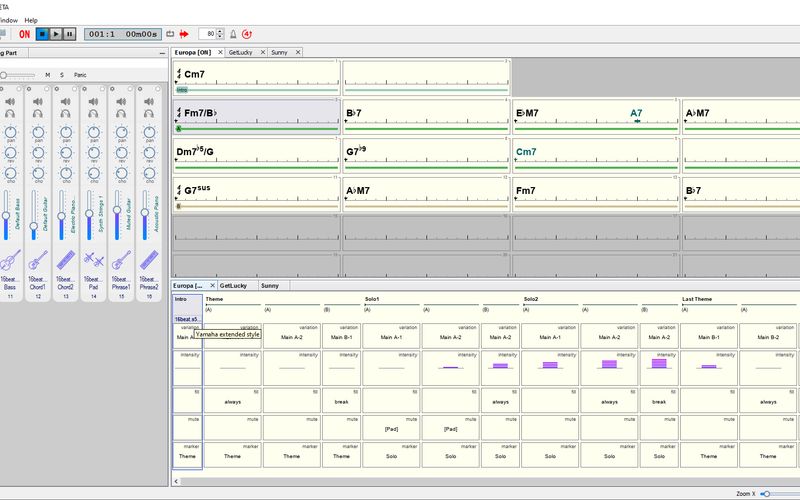Viewport: 800px width, 500px height.
Task: Increase tempo with the spinner up arrow
Action: point(222,31)
